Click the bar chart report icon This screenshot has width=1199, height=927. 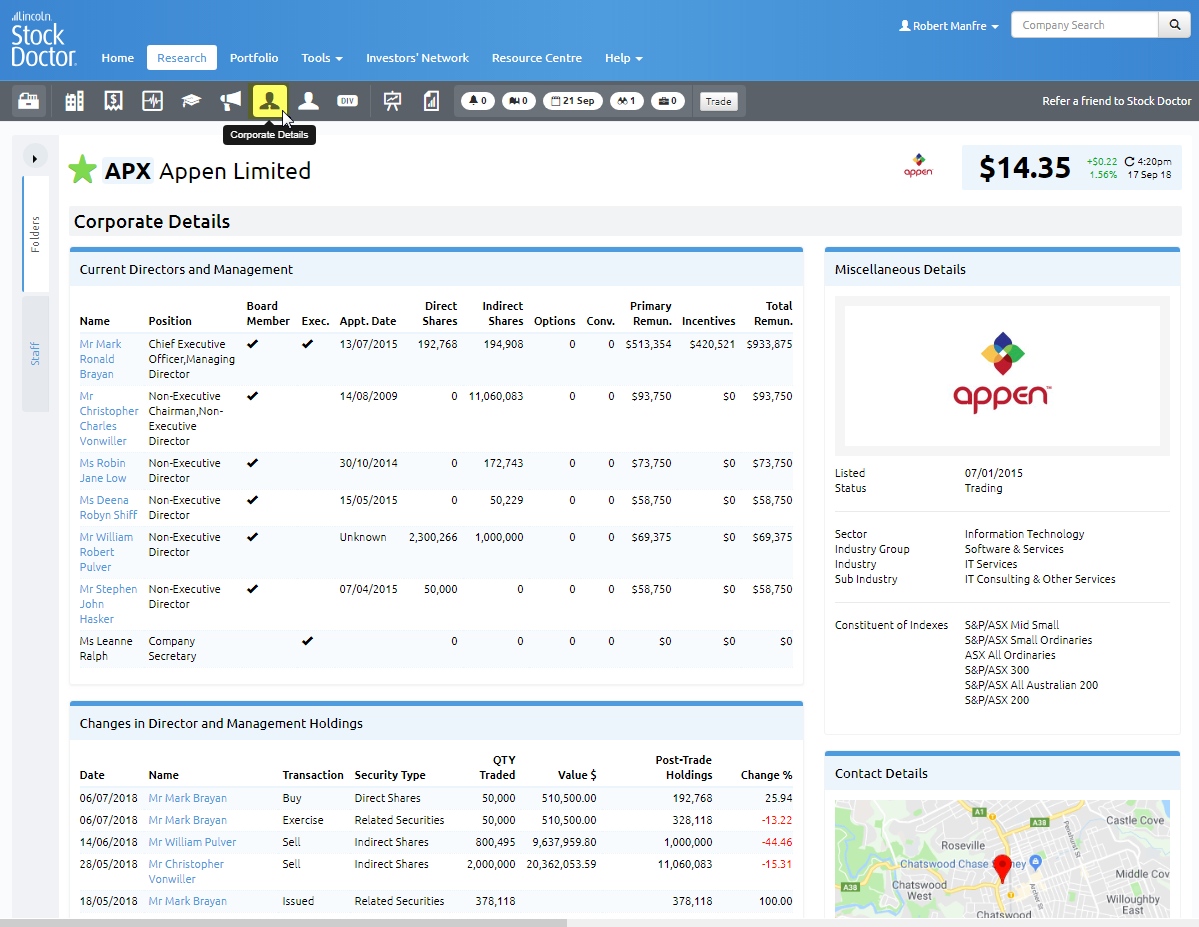click(431, 101)
